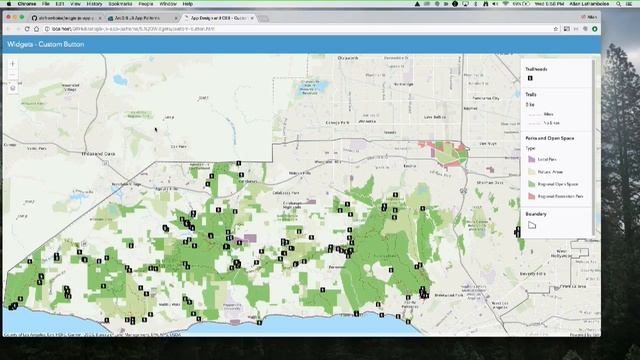Open the Edit menu
The image size is (640, 360).
[x=60, y=4]
